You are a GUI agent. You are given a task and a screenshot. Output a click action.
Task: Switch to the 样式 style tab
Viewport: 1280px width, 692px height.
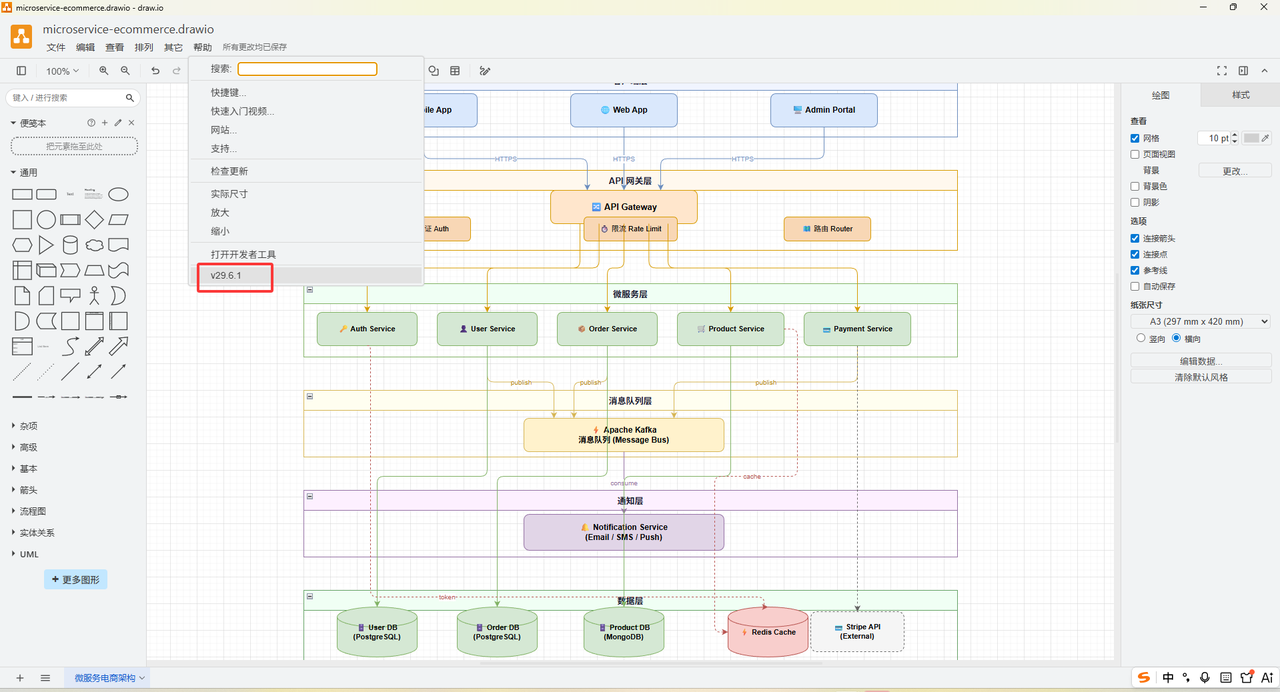click(1241, 95)
